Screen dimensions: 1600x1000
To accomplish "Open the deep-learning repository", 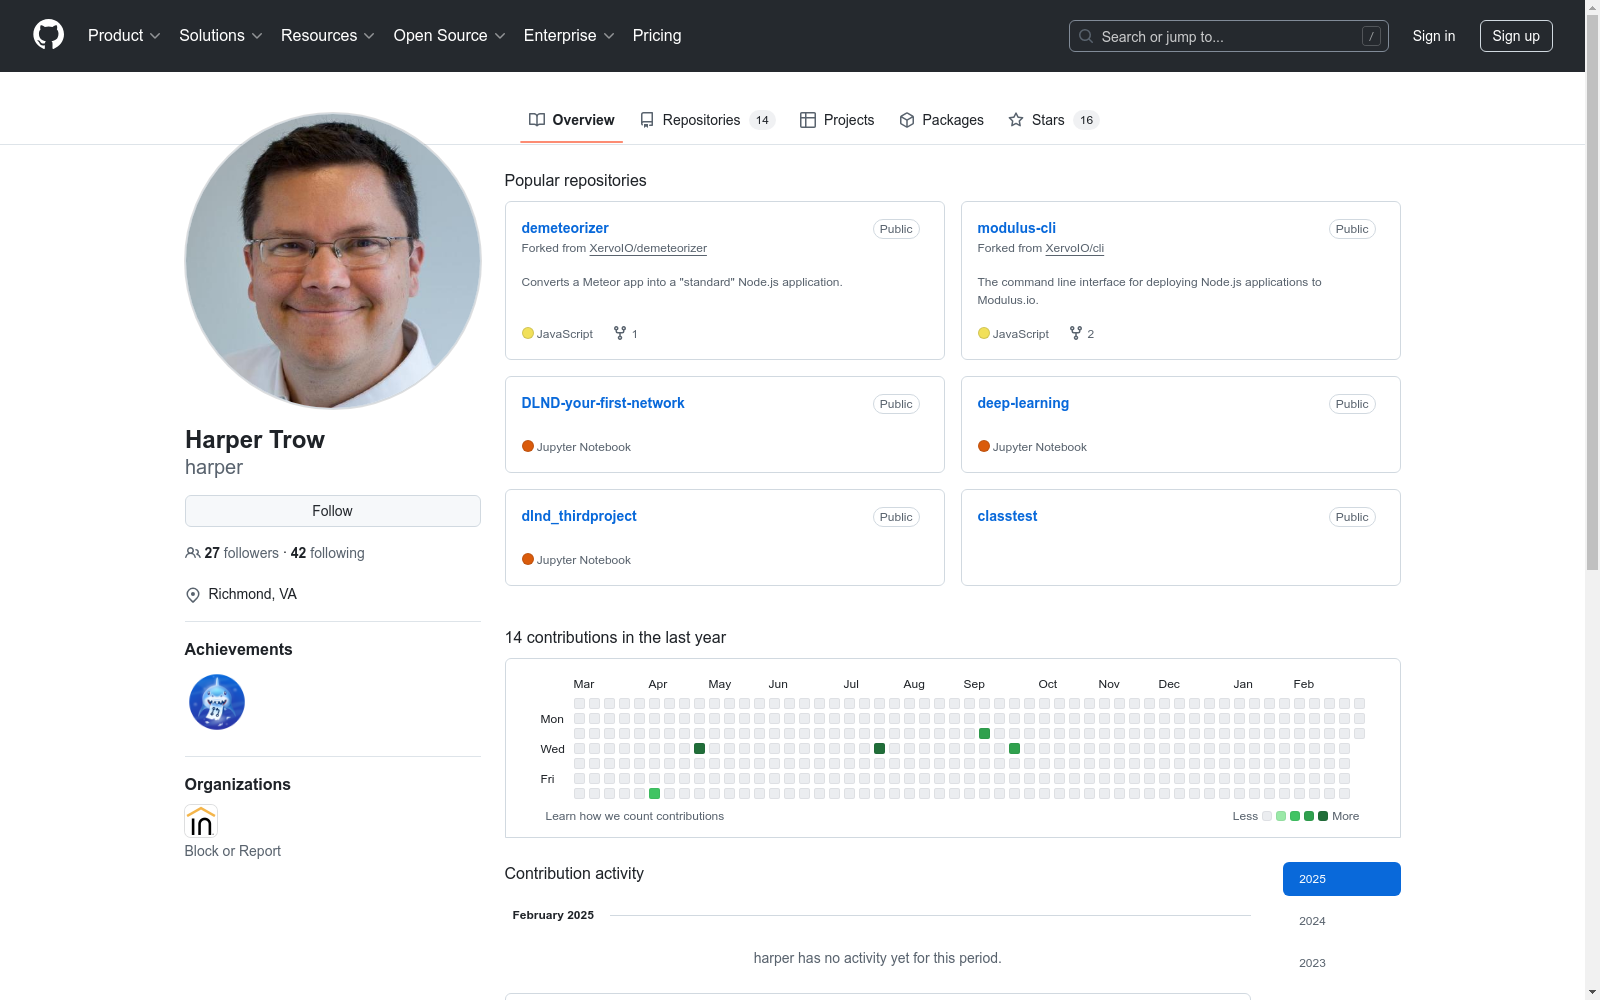I will coord(1023,403).
